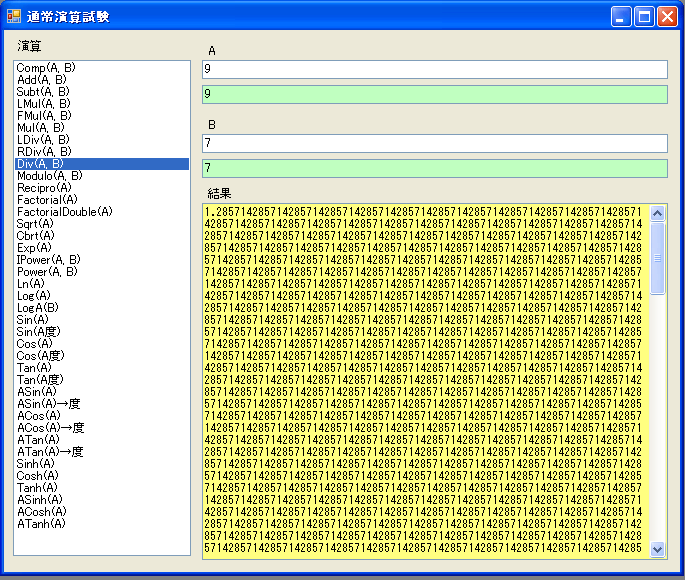Minimize the 通常演算試験 window
Image resolution: width=685 pixels, height=580 pixels.
click(621, 17)
